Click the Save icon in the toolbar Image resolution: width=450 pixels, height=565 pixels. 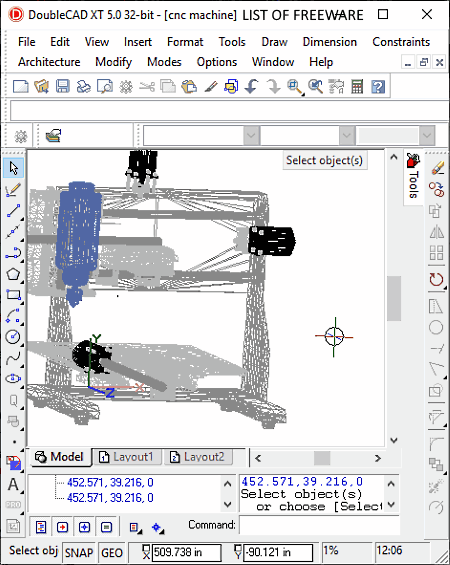[62, 86]
